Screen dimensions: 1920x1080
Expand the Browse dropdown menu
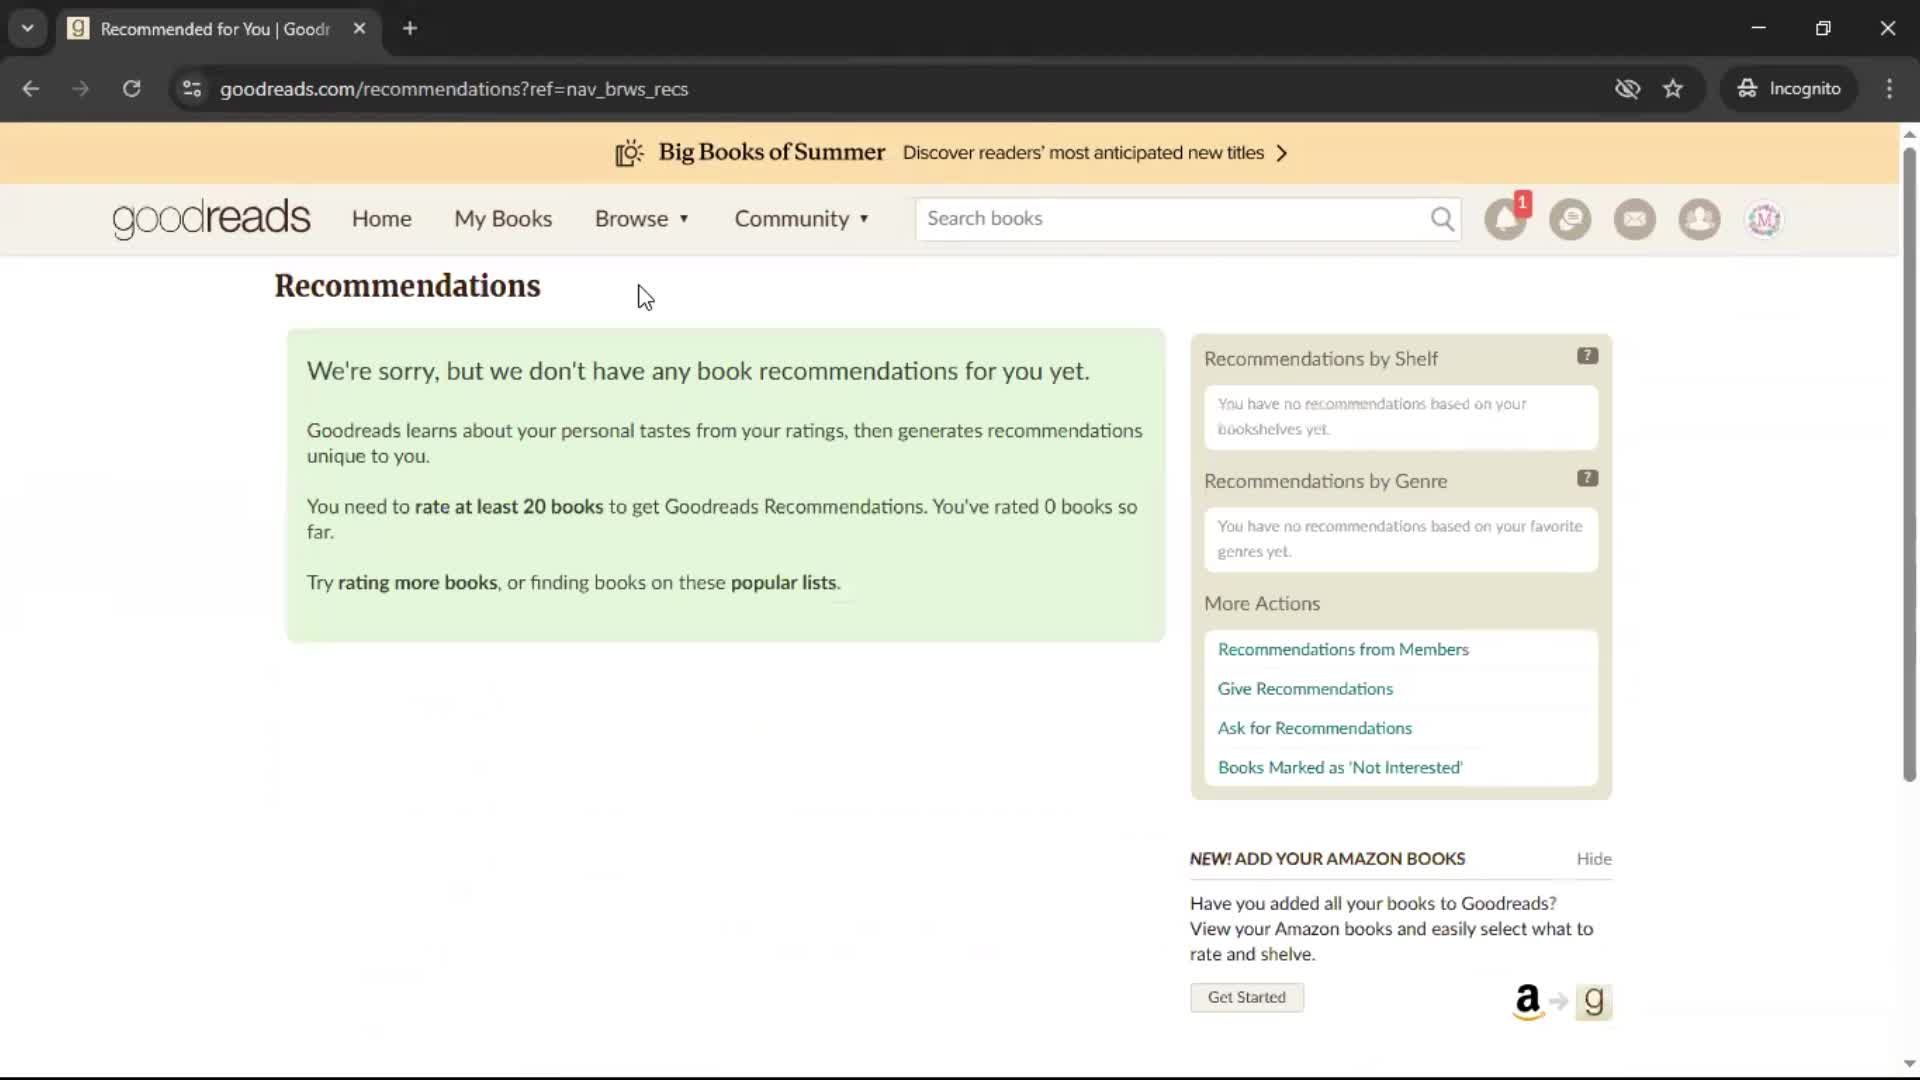(x=642, y=219)
